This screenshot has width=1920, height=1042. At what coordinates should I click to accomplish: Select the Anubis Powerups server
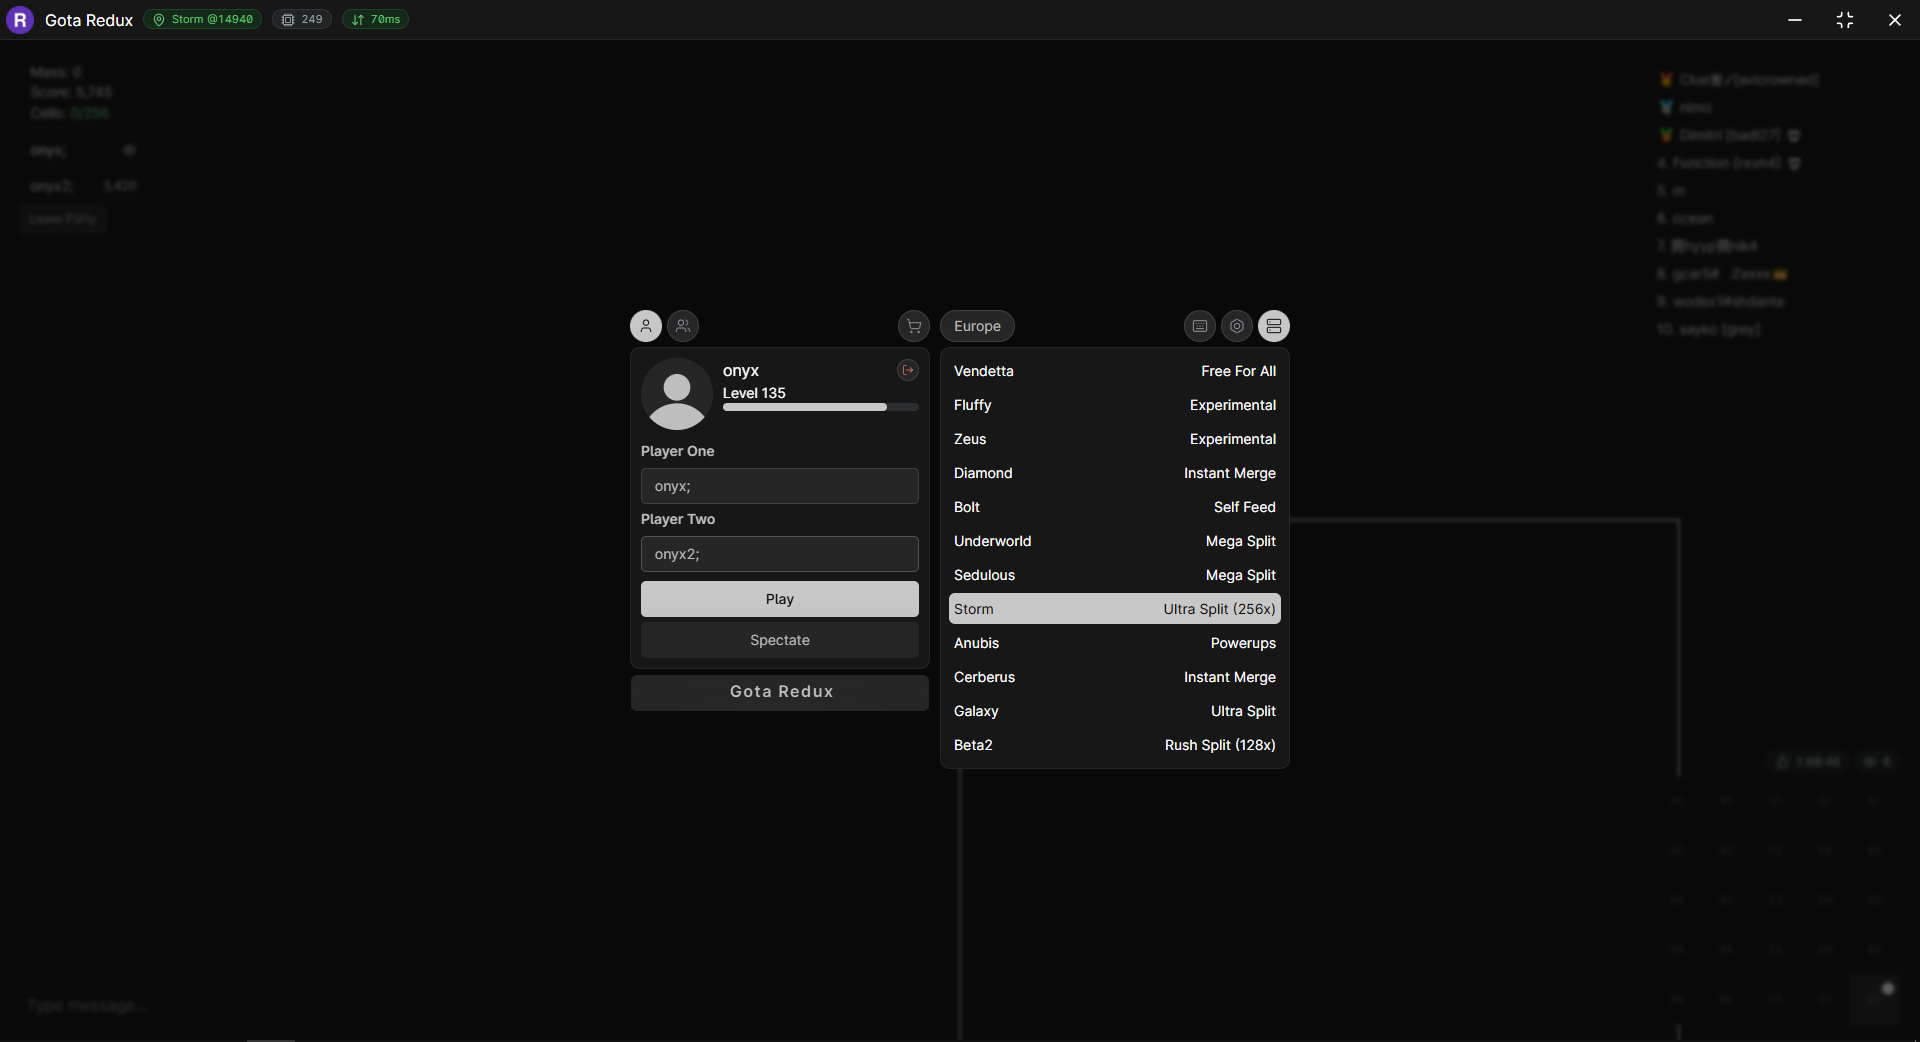click(1115, 643)
